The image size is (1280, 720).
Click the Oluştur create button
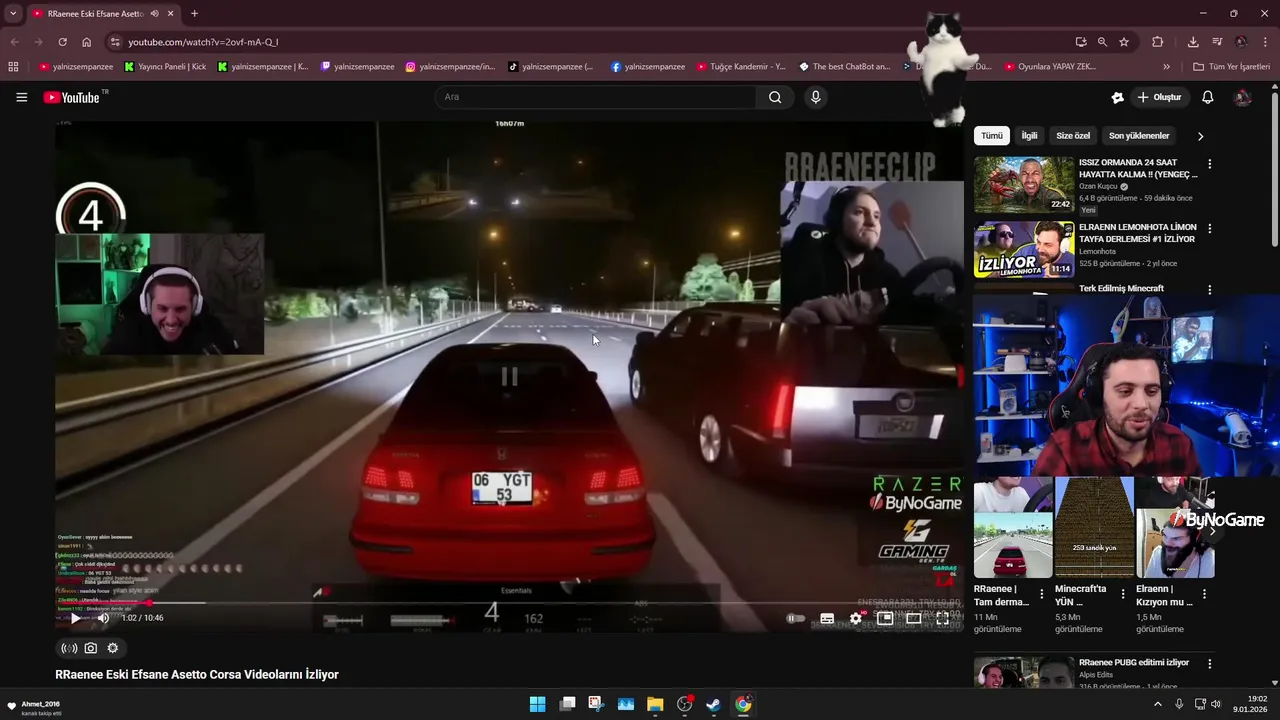[x=1160, y=97]
